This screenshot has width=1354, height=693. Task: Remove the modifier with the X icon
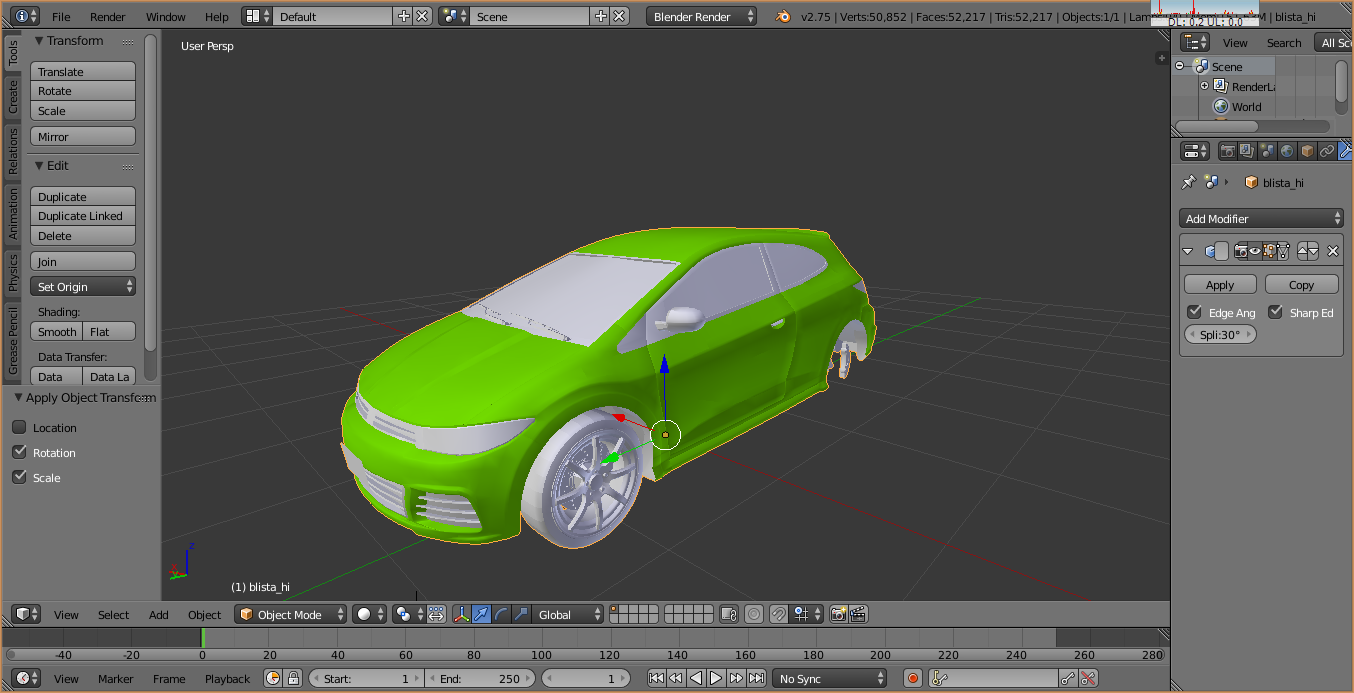click(x=1332, y=251)
